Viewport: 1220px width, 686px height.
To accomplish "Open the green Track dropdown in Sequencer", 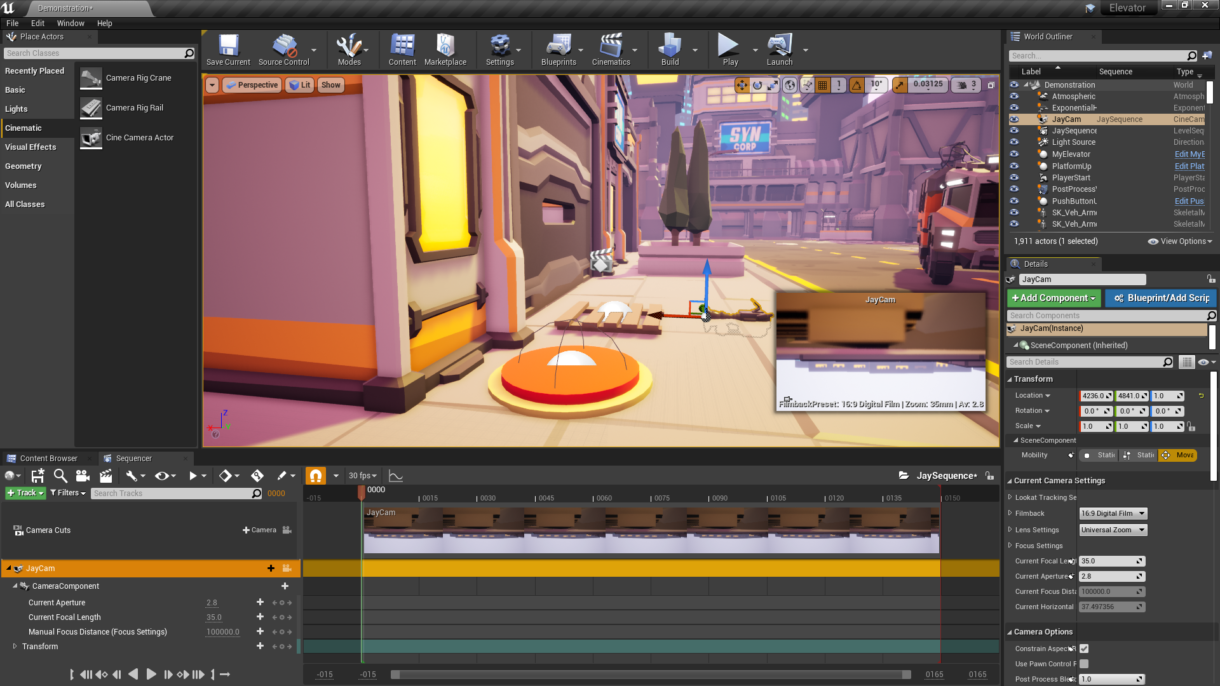I will tap(25, 492).
